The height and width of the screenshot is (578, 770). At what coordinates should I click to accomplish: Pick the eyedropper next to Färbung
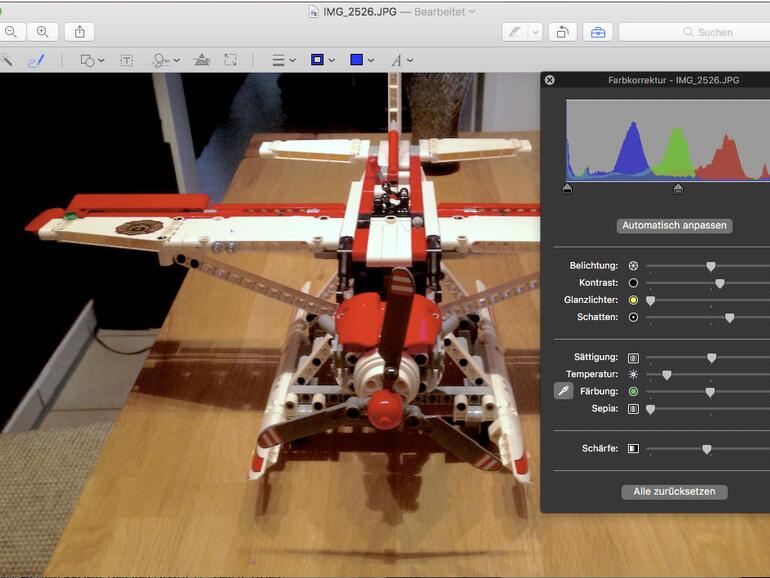(564, 391)
